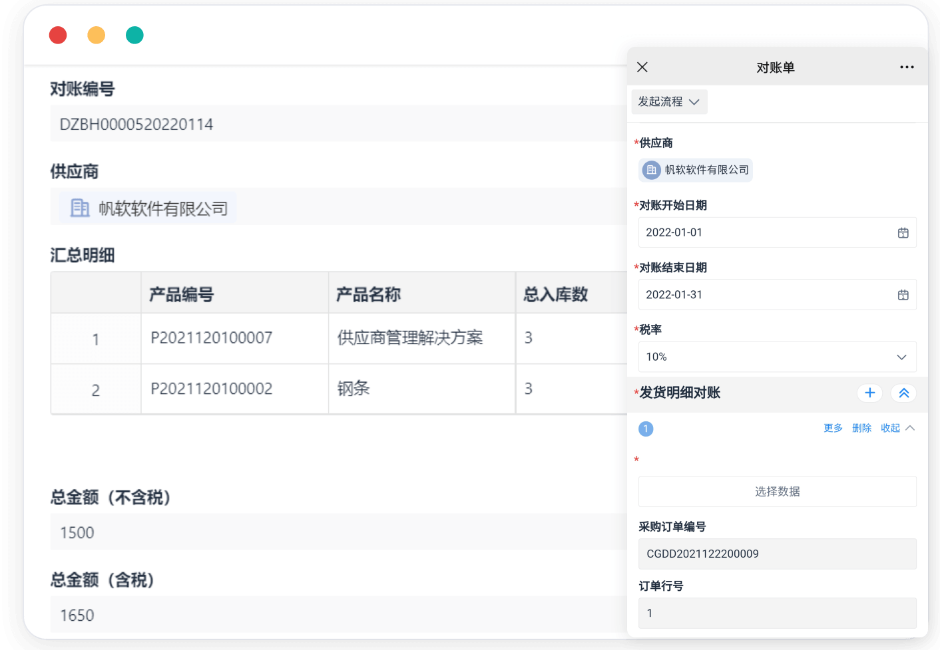Screen dimensions: 940x650
Task: Click 总入库数 value 3 for 钢条 row
Action: [x=571, y=389]
